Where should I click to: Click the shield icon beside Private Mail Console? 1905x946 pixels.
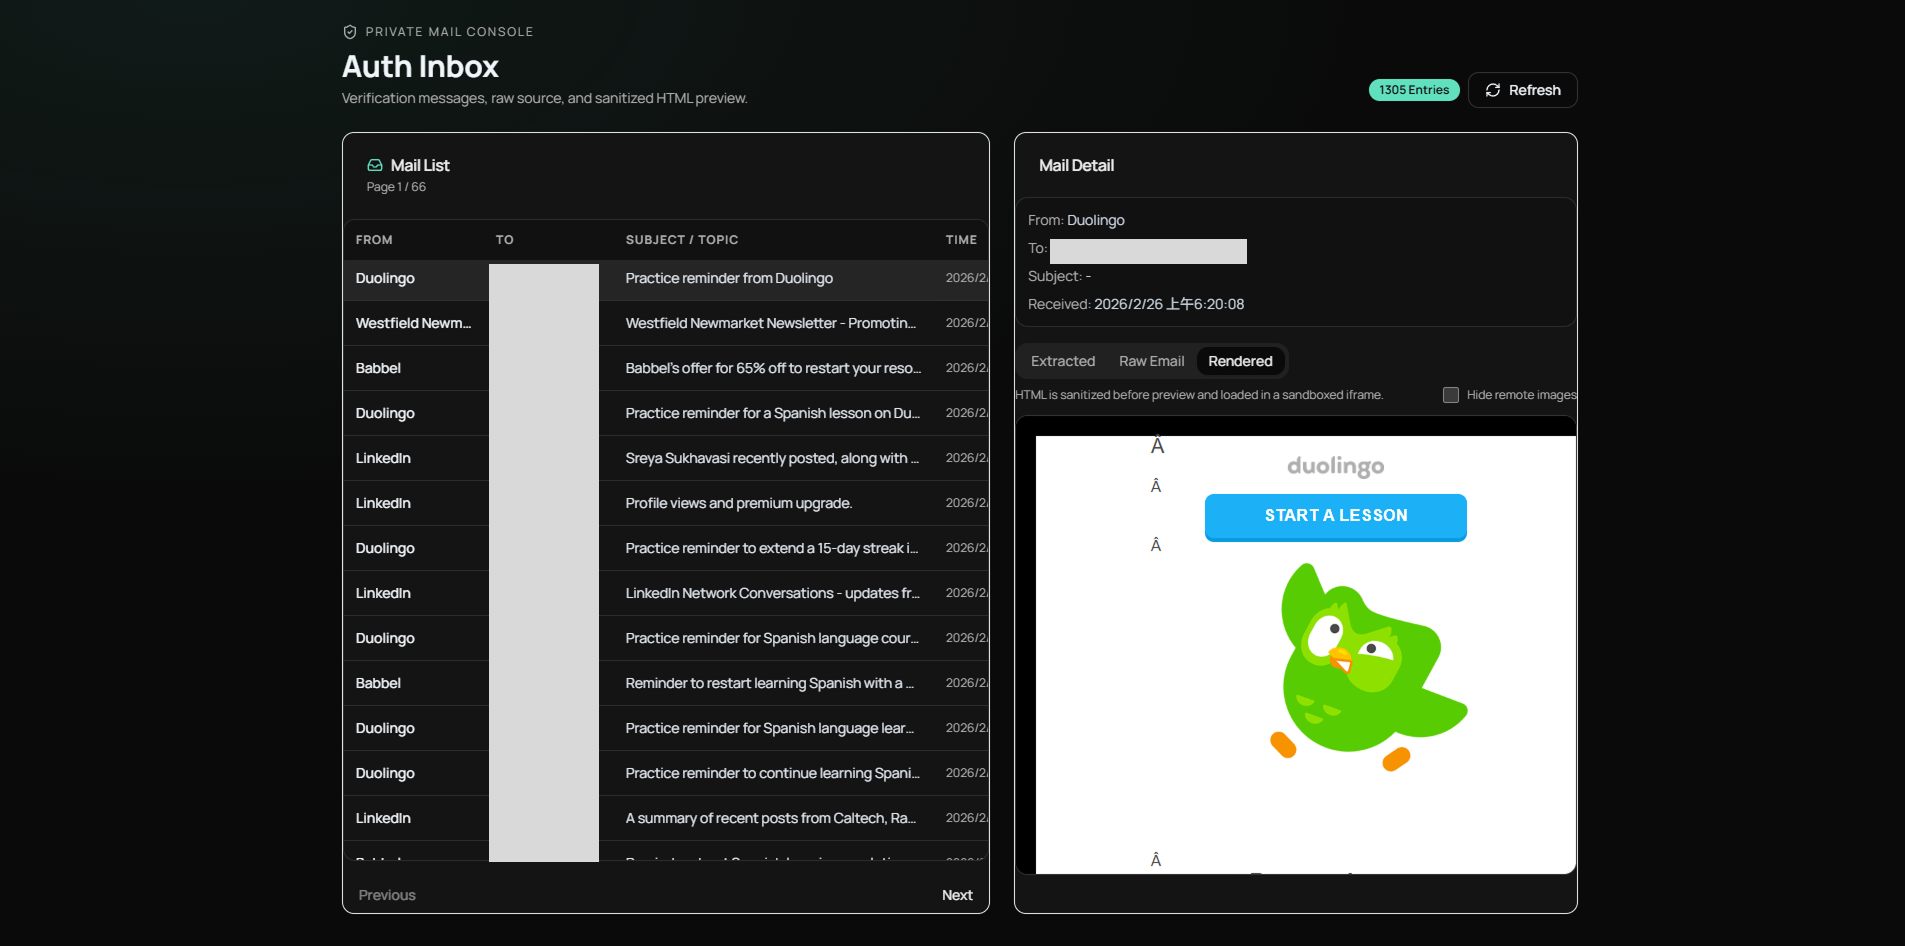(x=350, y=32)
